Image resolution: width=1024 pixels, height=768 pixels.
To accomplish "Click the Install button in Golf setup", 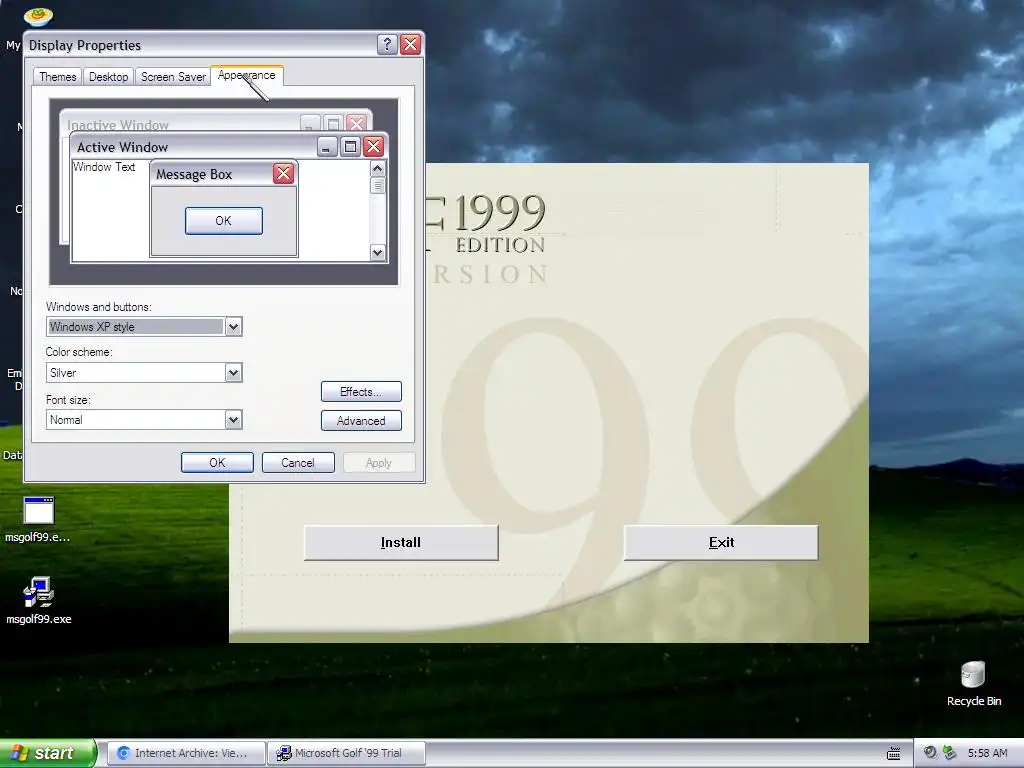I will [x=401, y=542].
